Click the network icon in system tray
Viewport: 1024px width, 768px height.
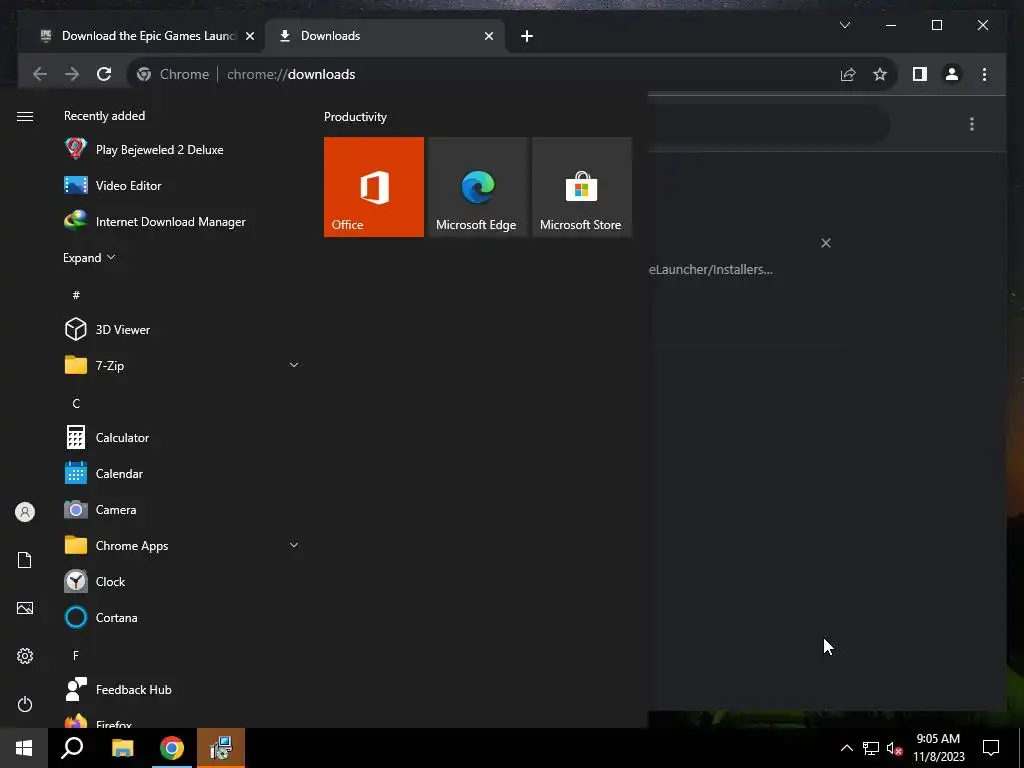pos(871,748)
